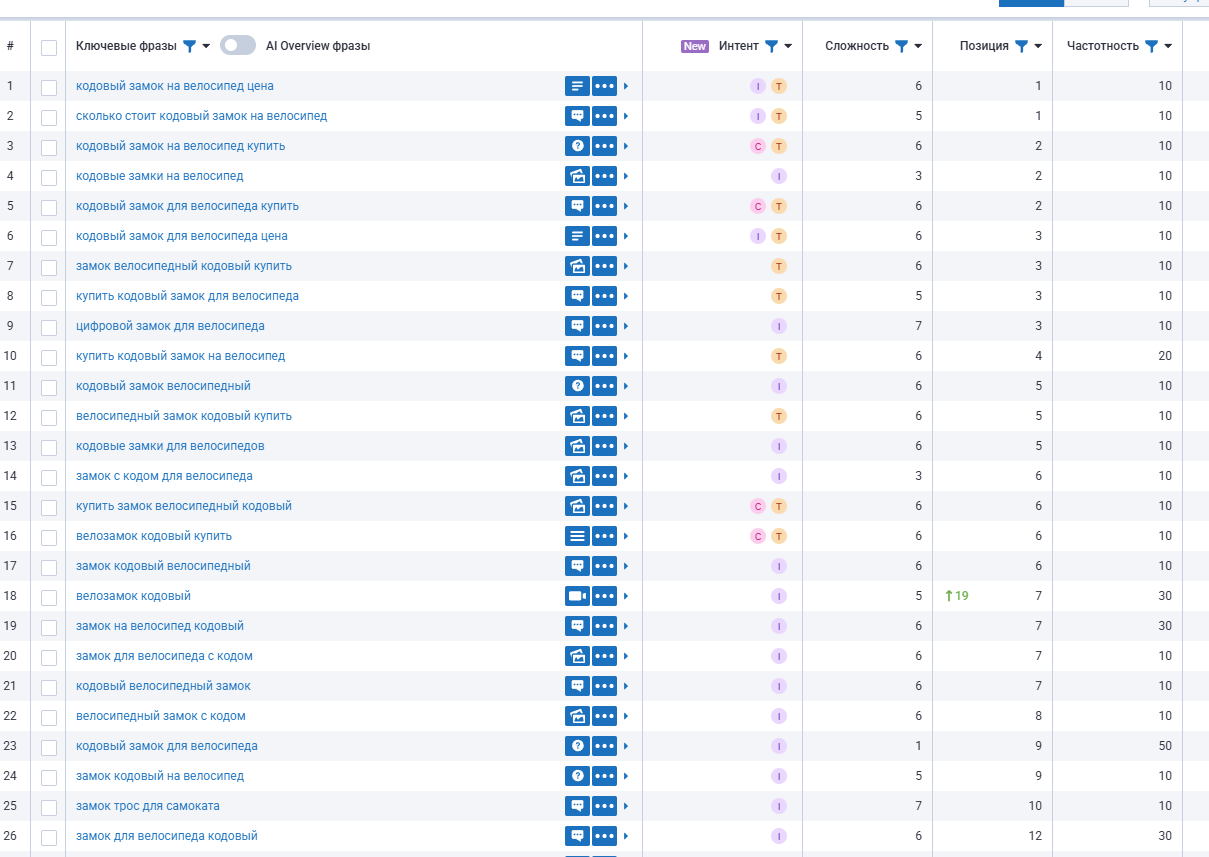Expand arrow for 'купить кодовый замок на велосипед'

pos(626,356)
